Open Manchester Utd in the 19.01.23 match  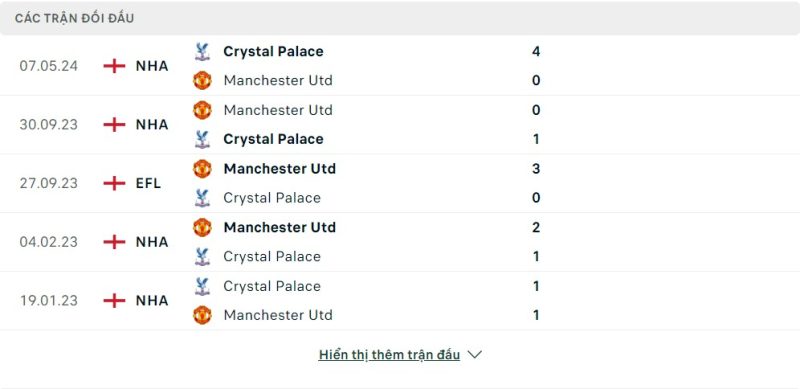(278, 315)
